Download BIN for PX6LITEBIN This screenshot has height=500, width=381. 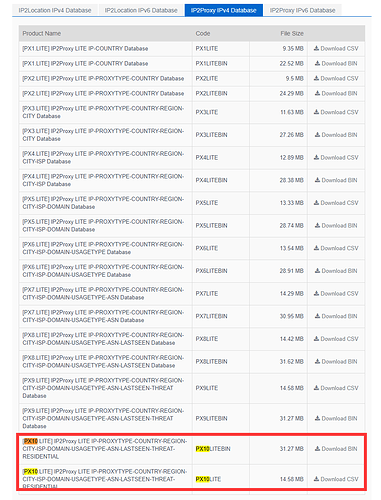pyautogui.click(x=336, y=271)
